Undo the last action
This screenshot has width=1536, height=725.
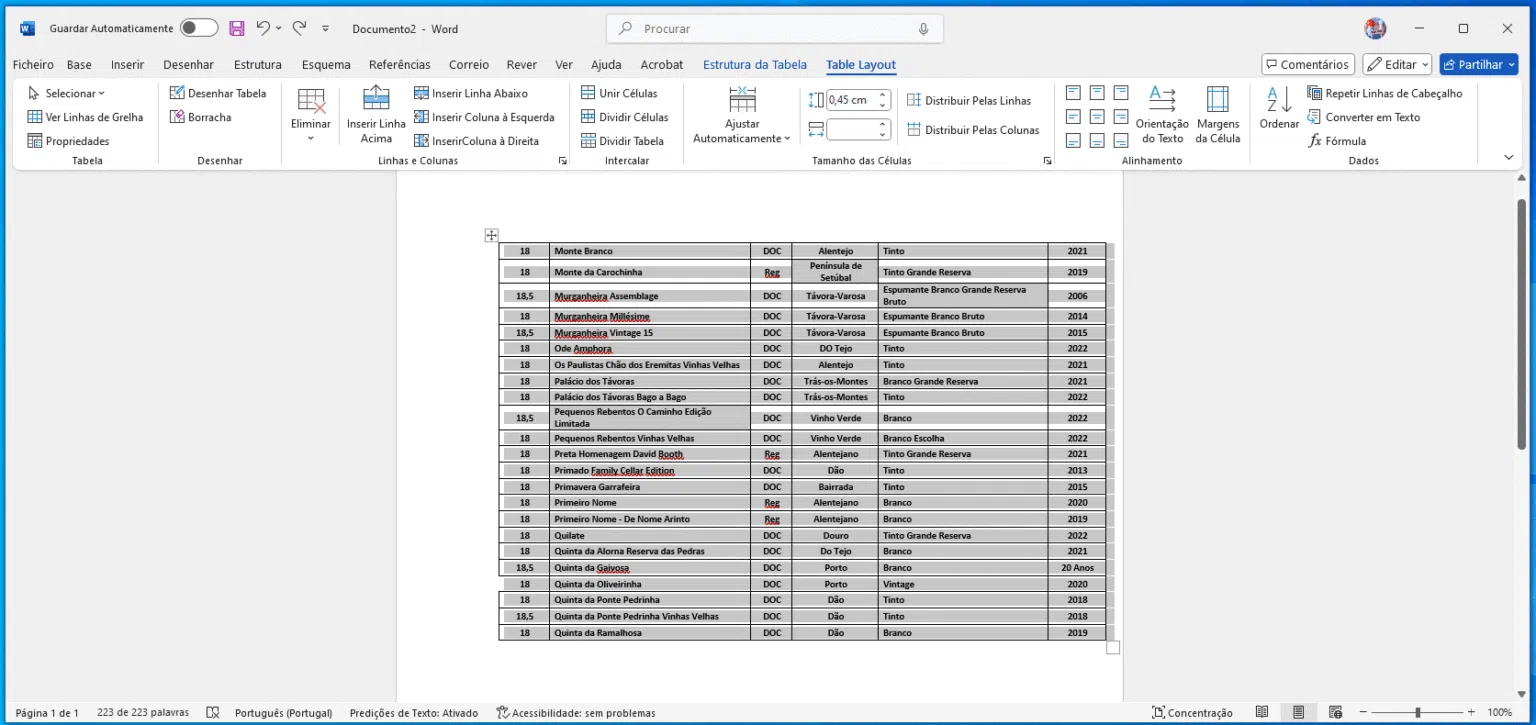pos(263,28)
